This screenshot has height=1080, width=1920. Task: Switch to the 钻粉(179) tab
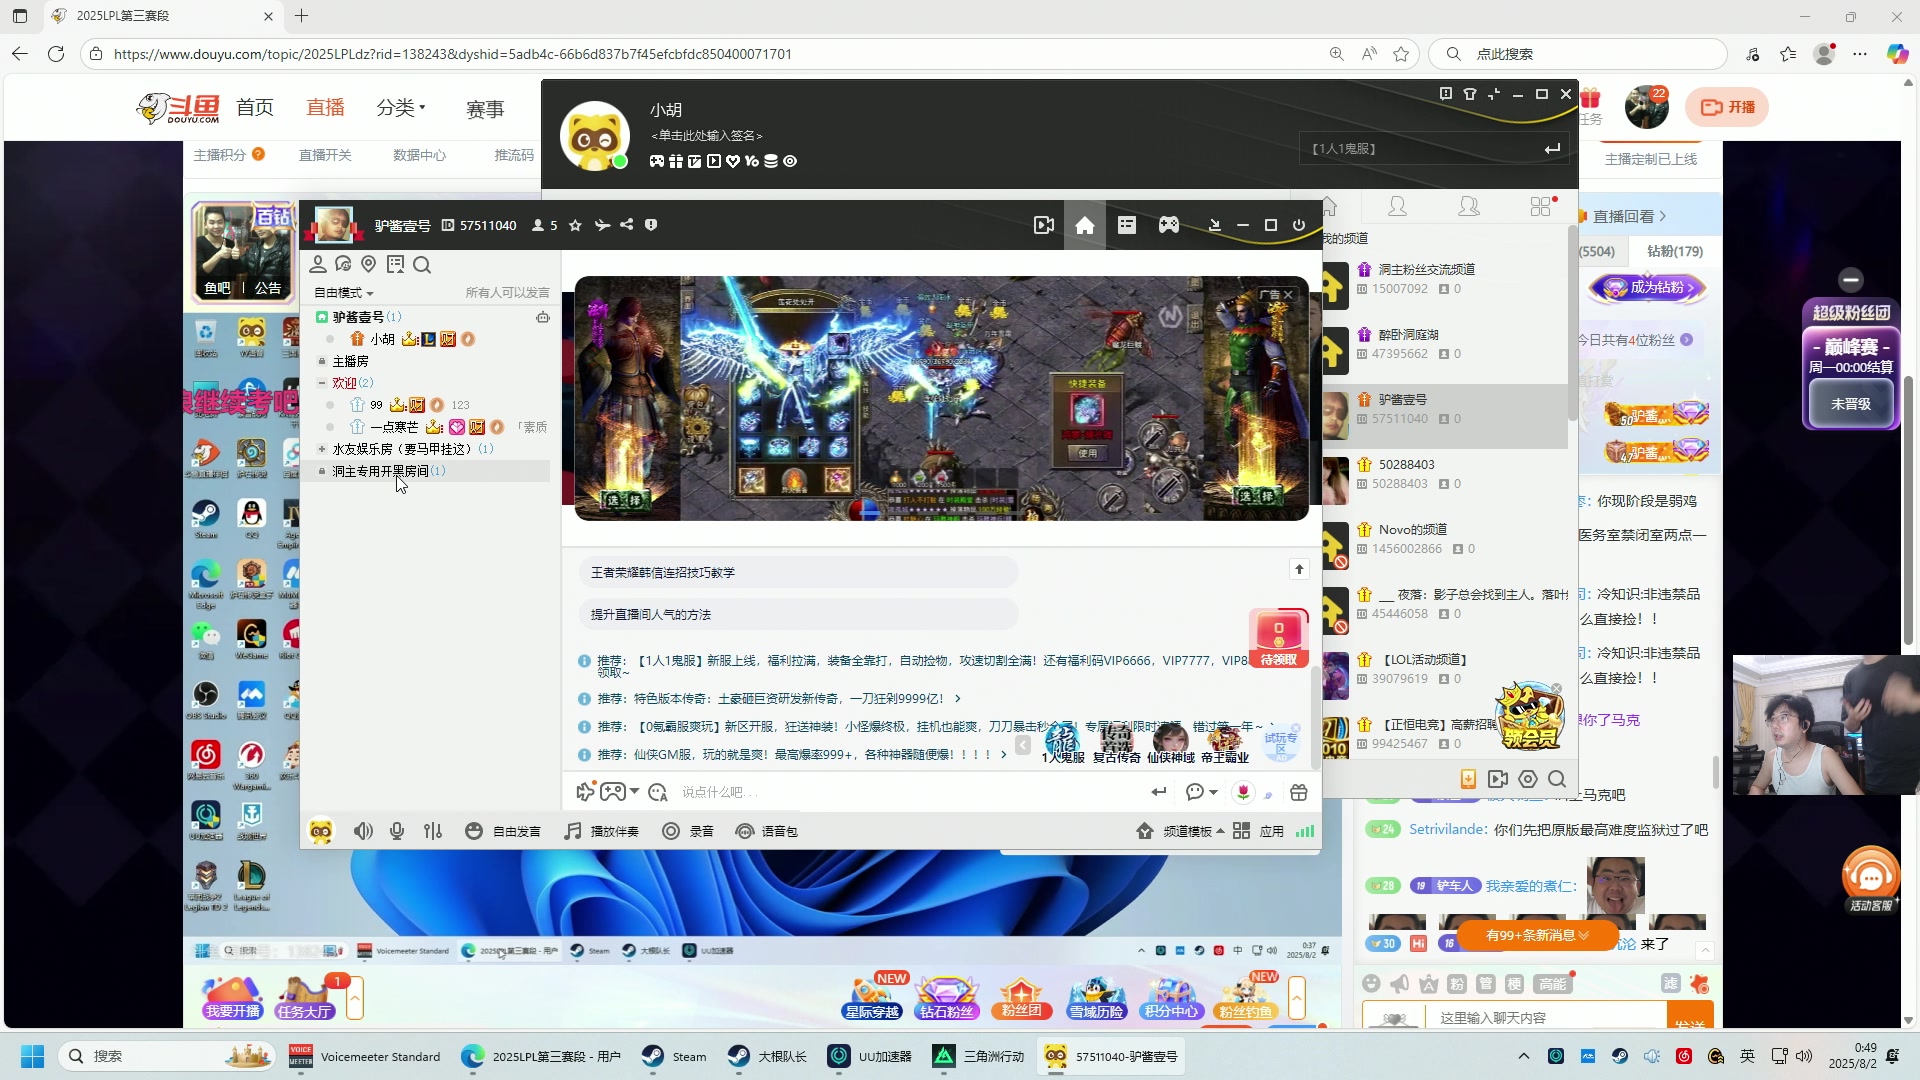[1675, 252]
